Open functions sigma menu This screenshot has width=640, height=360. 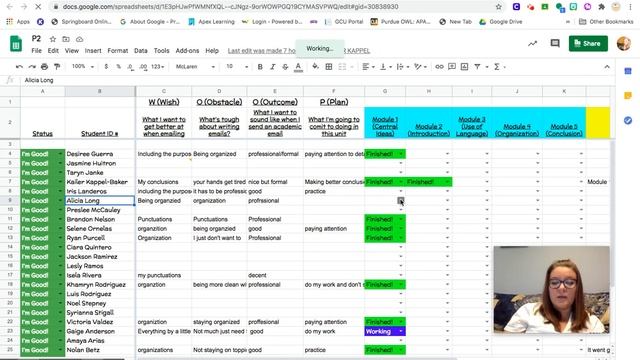(497, 67)
